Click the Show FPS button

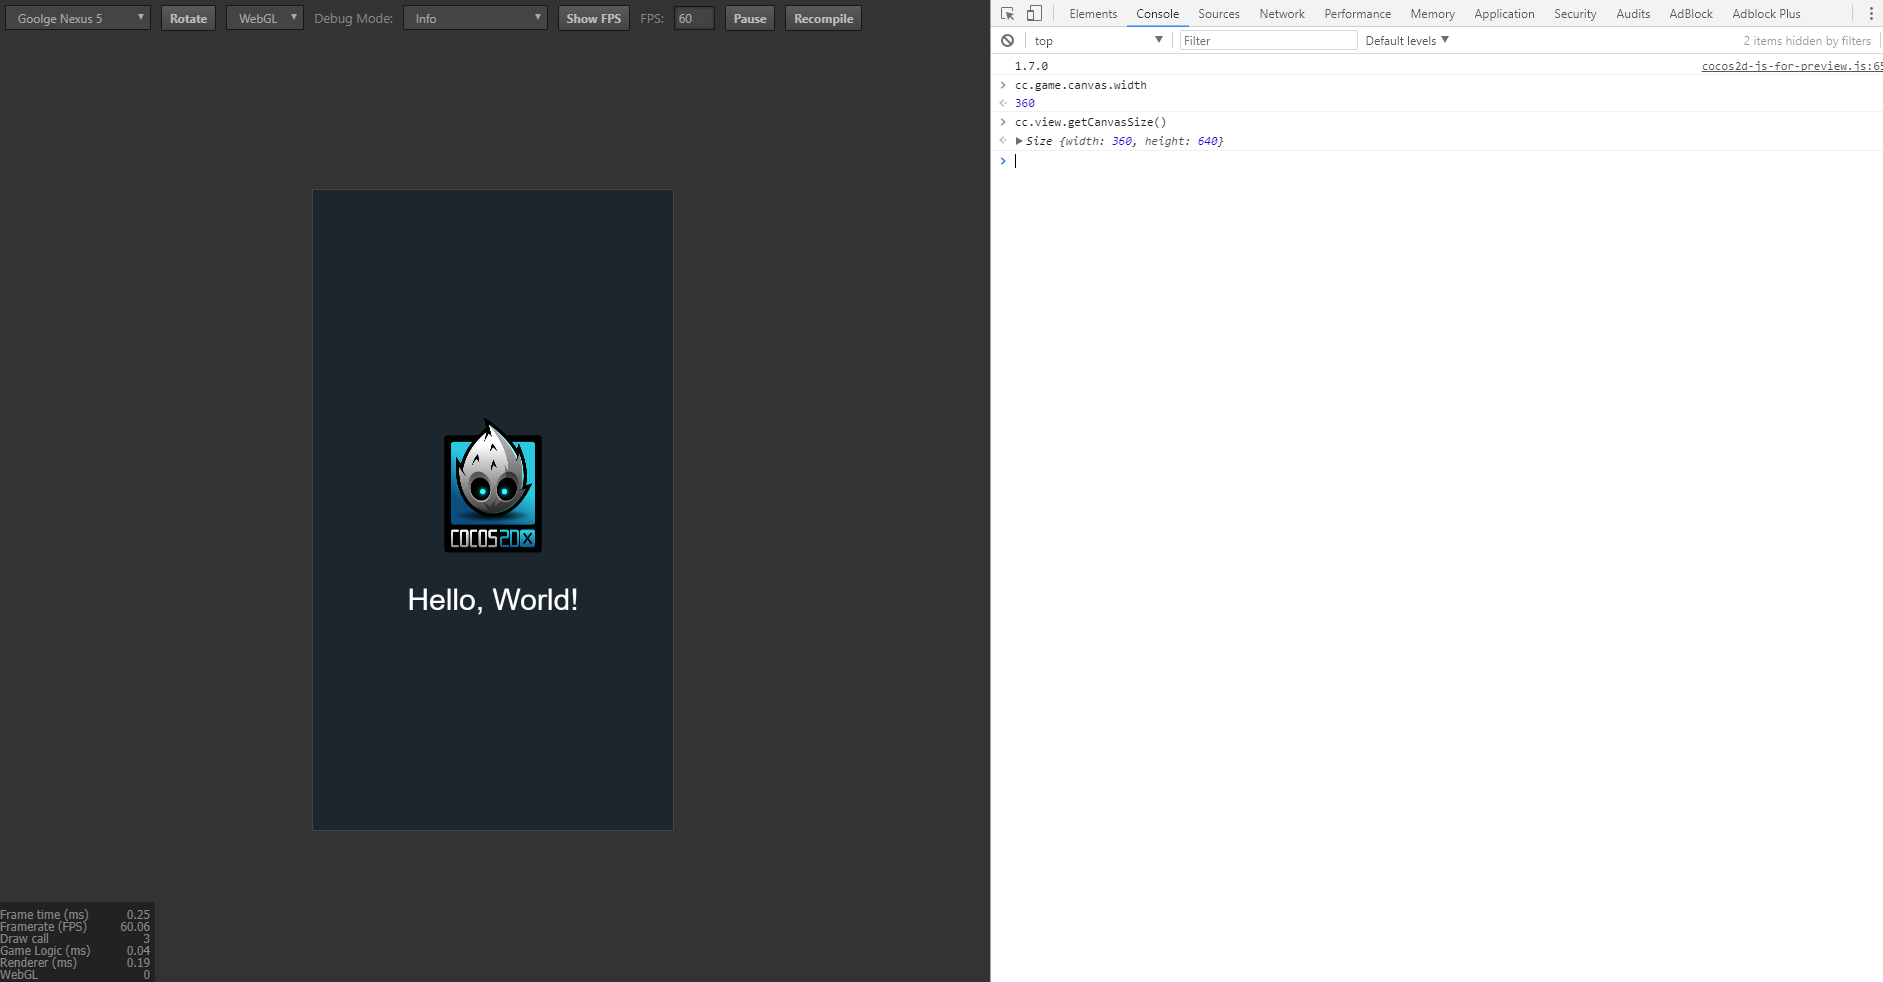pyautogui.click(x=594, y=18)
